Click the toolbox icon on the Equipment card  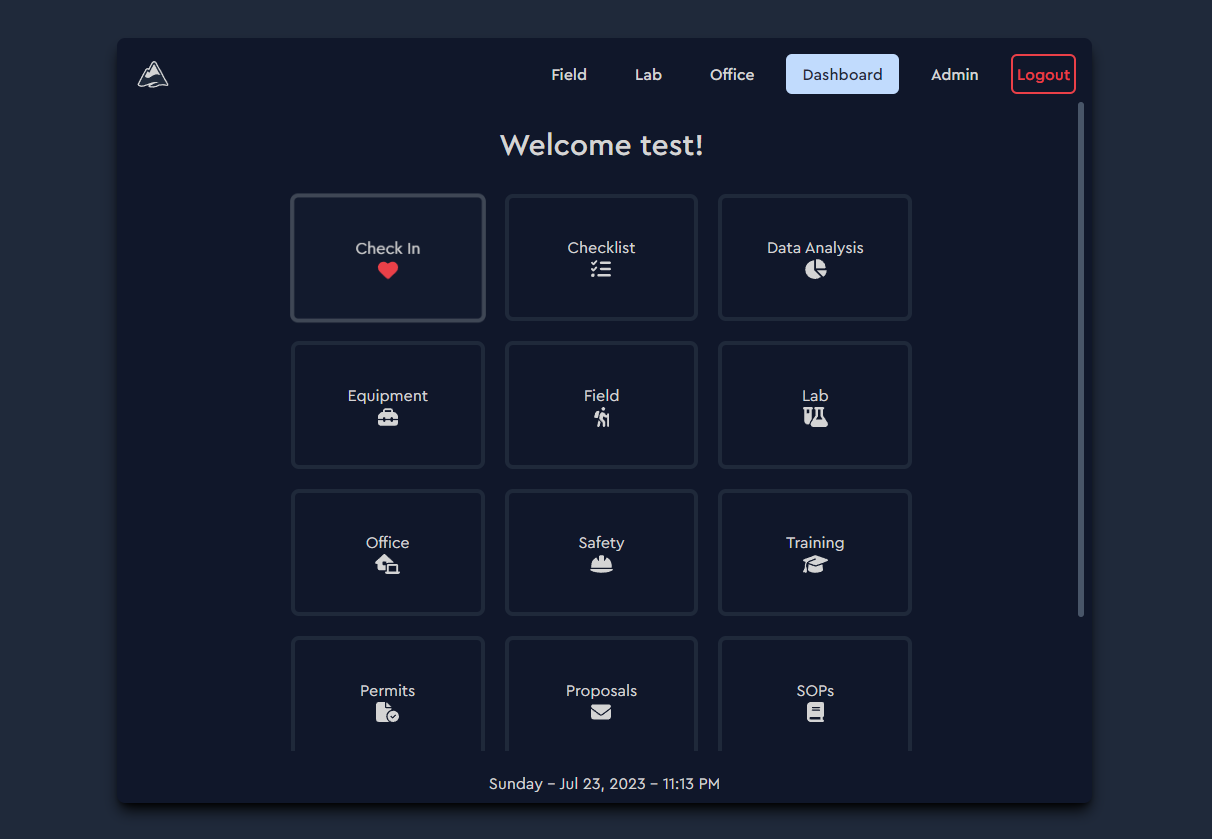click(387, 417)
